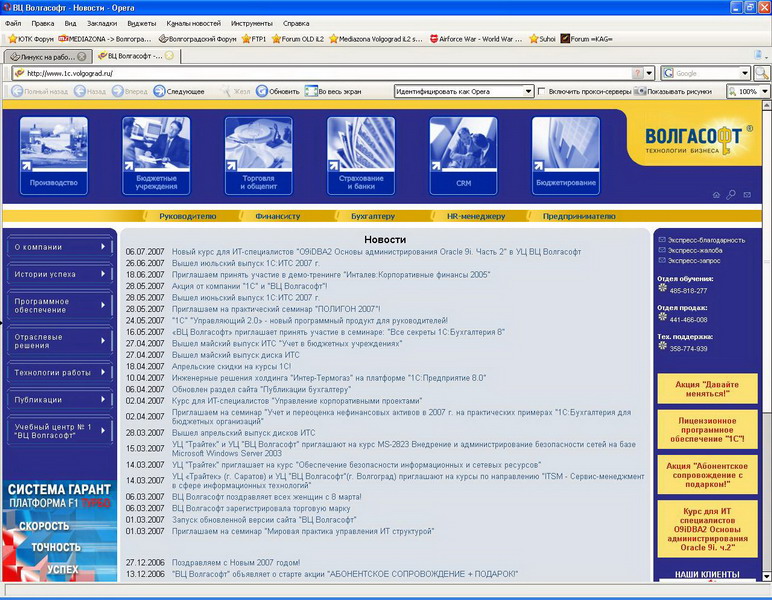The image size is (772, 600).
Task: Click the Система Гарант advertisement banner
Action: tap(59, 531)
